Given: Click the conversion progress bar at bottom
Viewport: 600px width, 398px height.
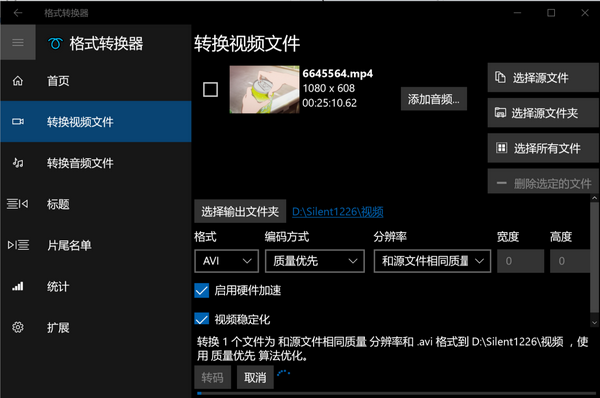Looking at the screenshot, I should [x=396, y=393].
